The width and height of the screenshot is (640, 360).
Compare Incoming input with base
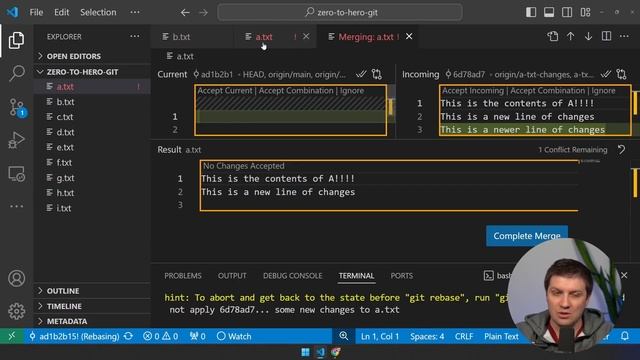click(621, 74)
